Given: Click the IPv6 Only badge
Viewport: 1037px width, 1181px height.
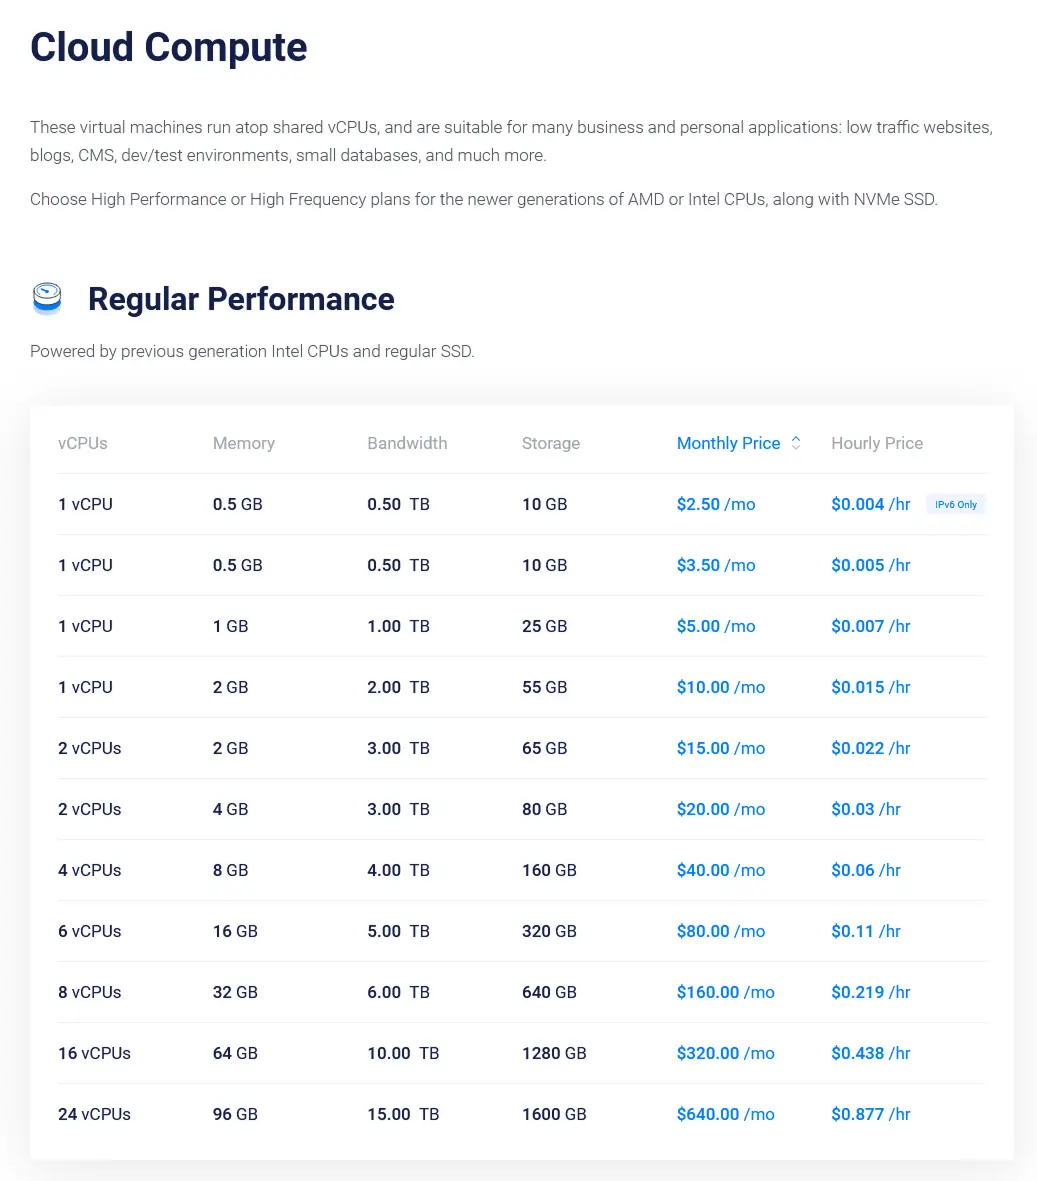Looking at the screenshot, I should (x=955, y=504).
